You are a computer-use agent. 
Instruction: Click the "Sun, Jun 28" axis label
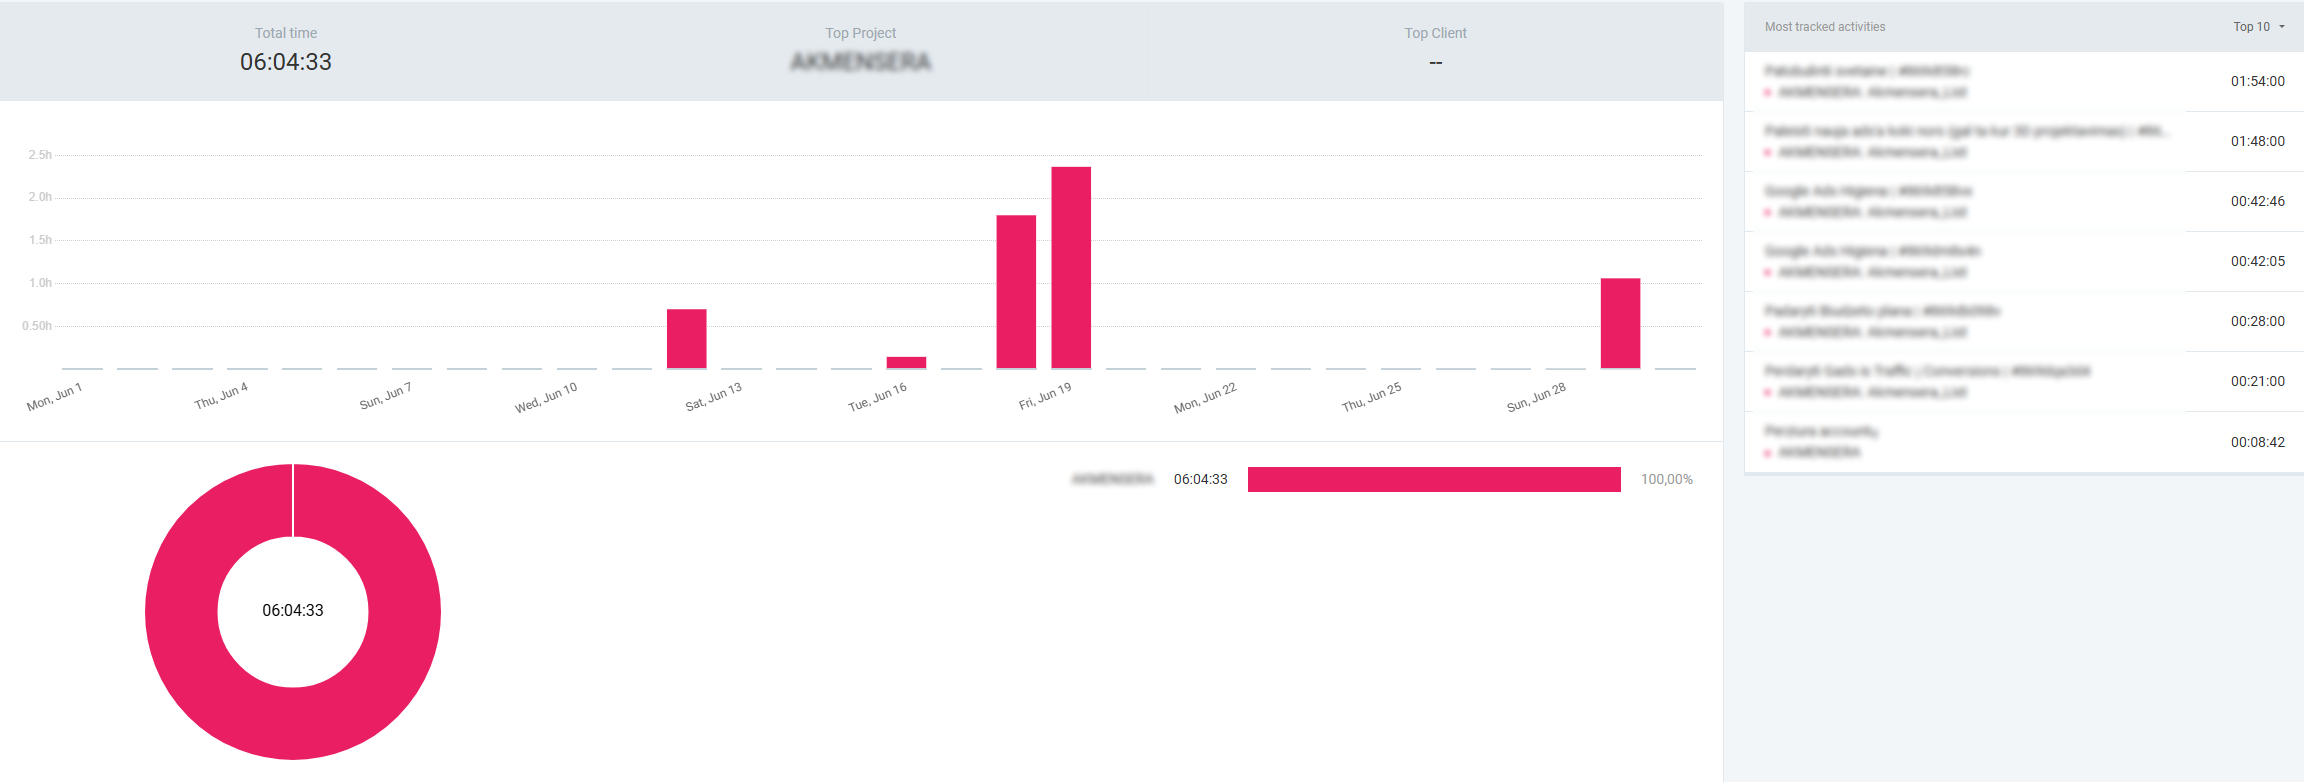coord(1537,397)
